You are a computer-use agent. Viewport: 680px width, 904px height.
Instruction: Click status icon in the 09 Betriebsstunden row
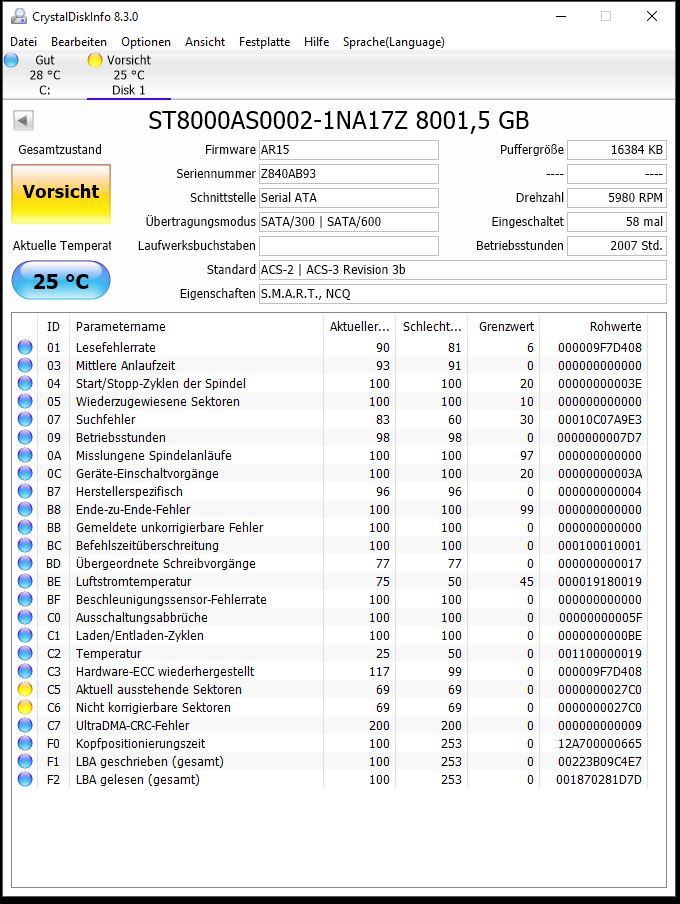pyautogui.click(x=25, y=437)
